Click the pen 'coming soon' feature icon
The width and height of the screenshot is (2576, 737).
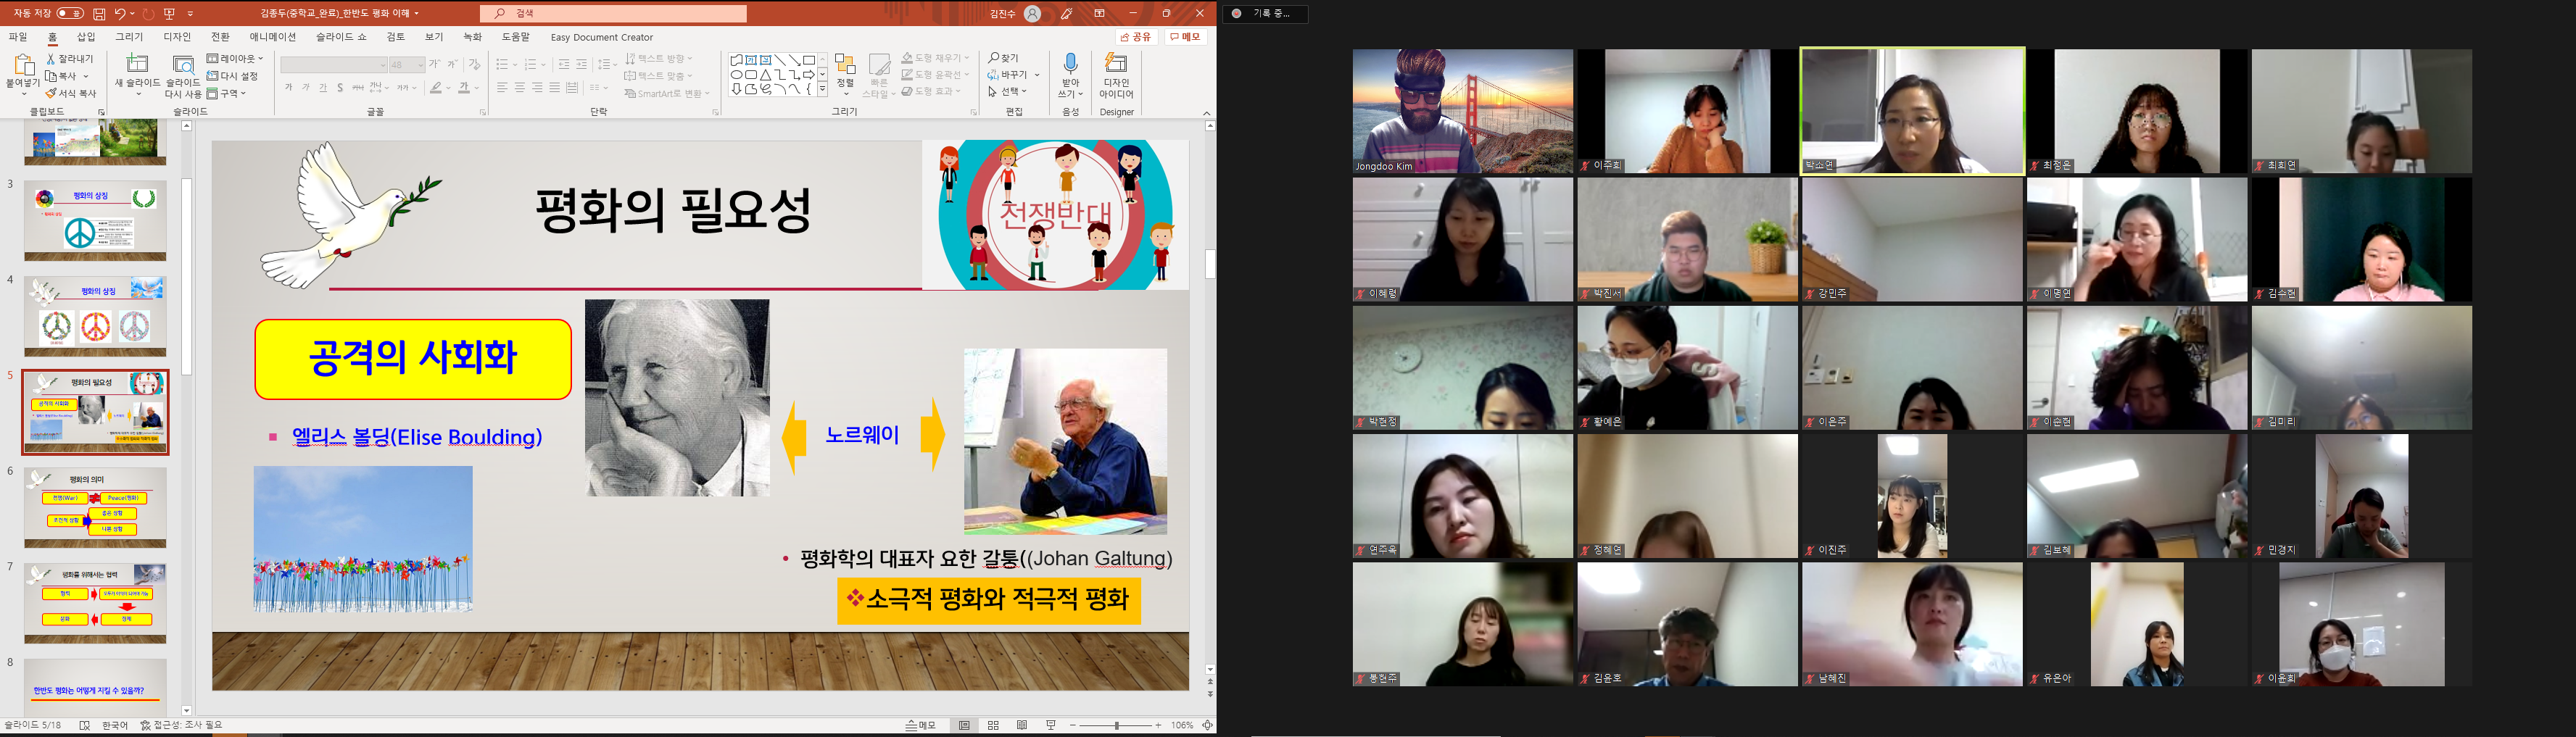pyautogui.click(x=1067, y=13)
